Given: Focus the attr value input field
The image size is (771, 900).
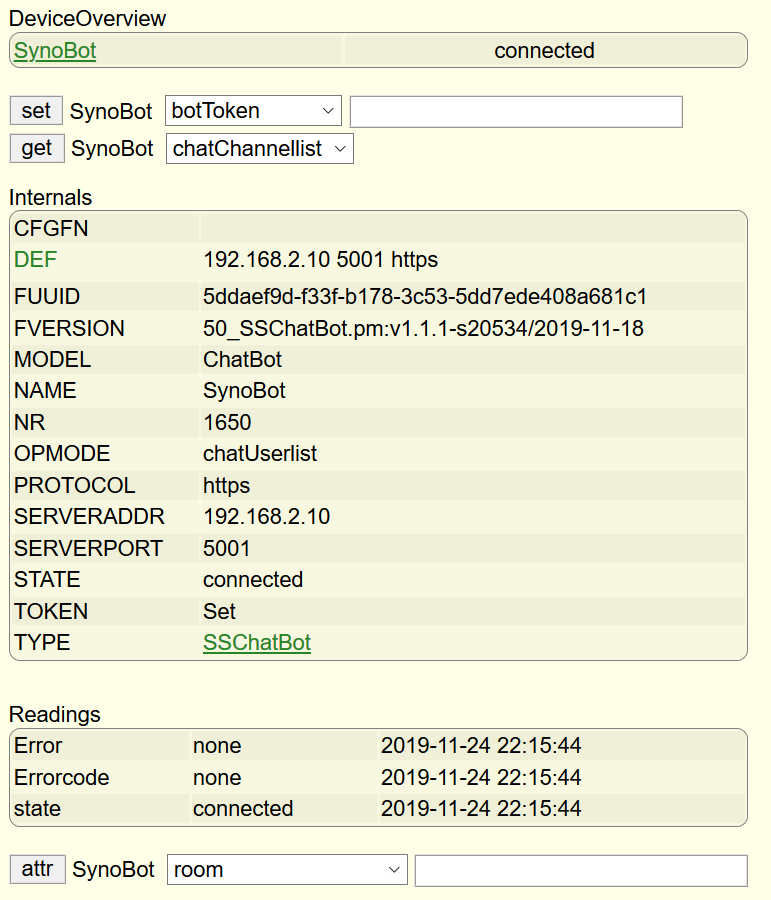Looking at the screenshot, I should pos(581,870).
